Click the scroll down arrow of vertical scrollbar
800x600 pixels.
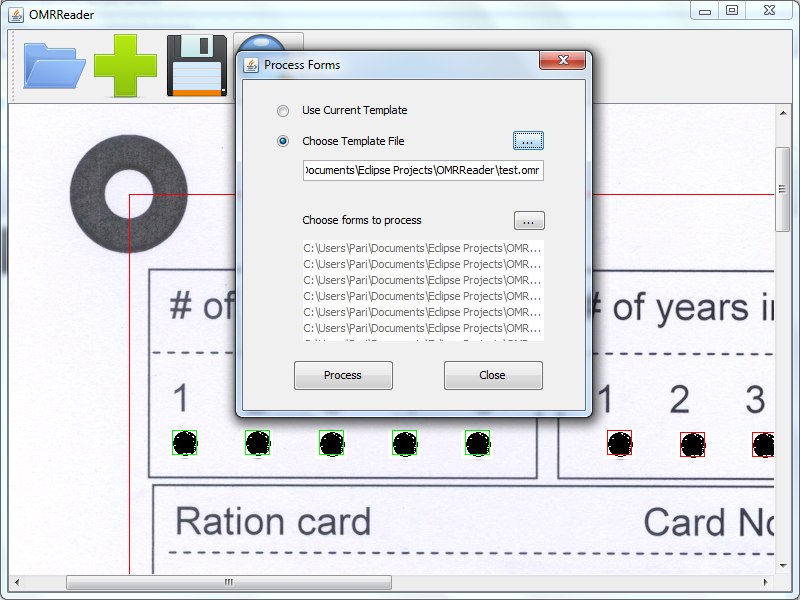coord(783,566)
